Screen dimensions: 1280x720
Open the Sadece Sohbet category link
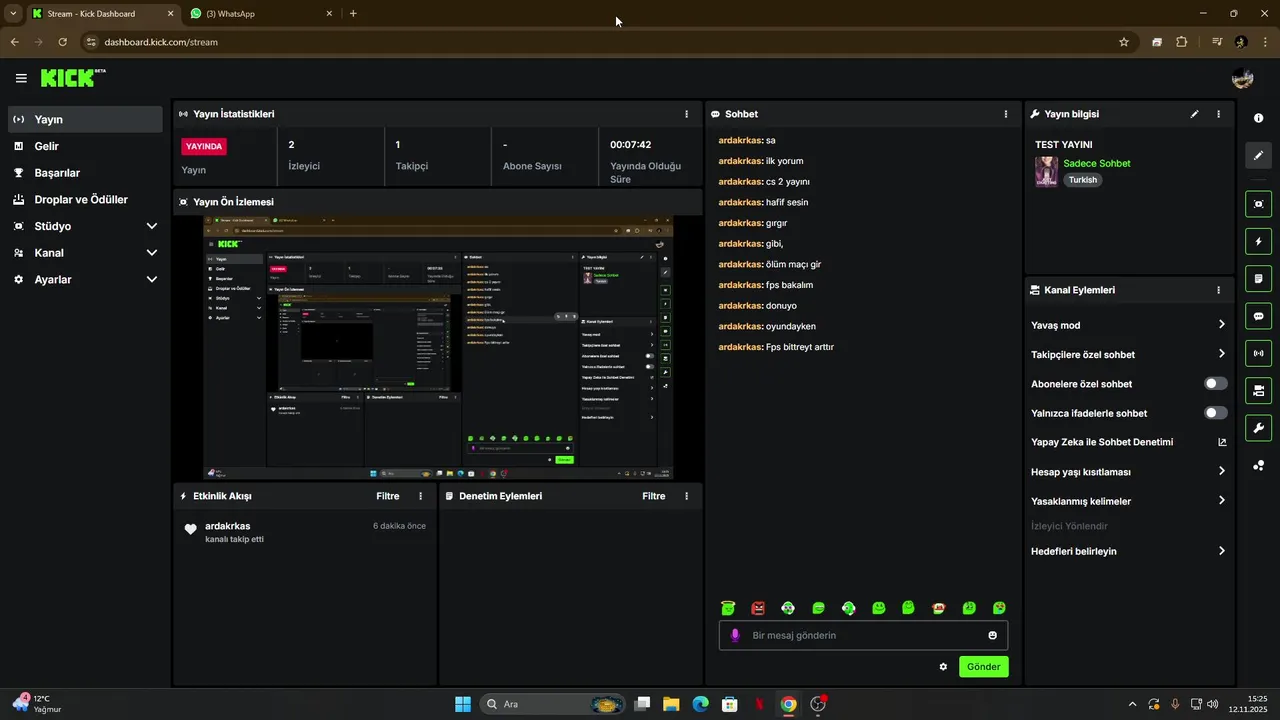[1097, 163]
